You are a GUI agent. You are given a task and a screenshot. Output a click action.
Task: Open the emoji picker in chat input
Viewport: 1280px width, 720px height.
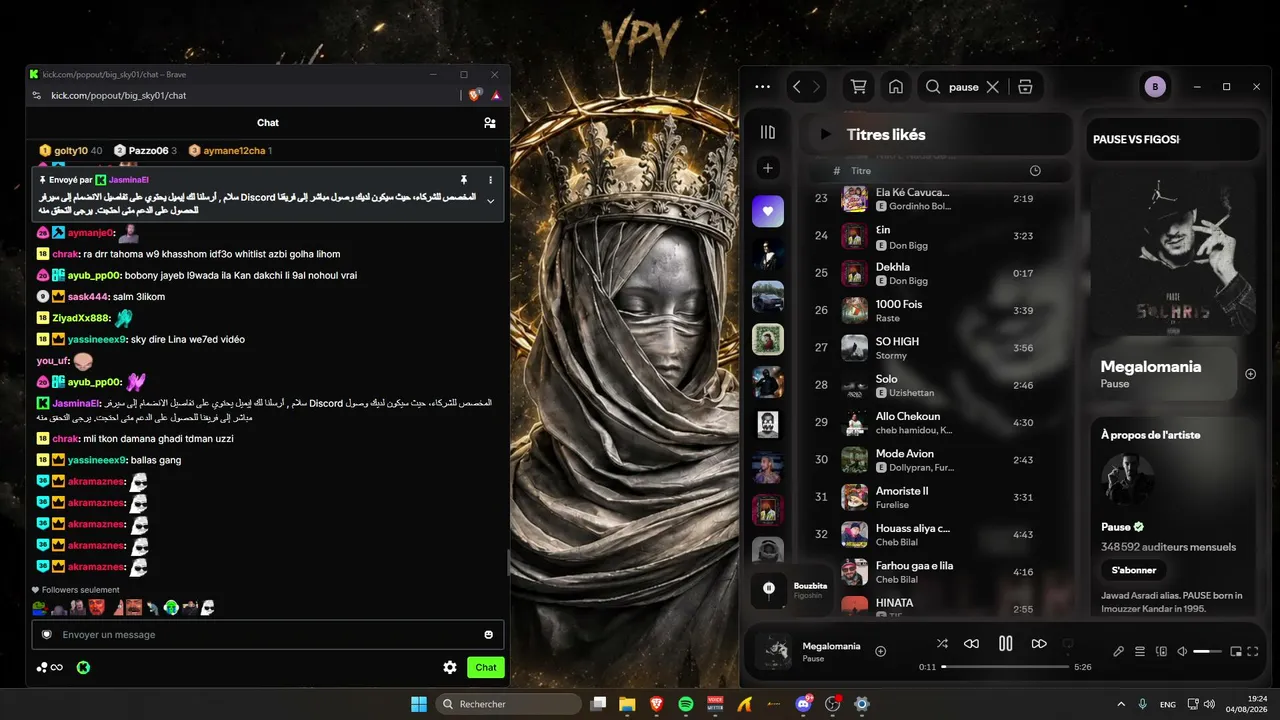coord(489,635)
